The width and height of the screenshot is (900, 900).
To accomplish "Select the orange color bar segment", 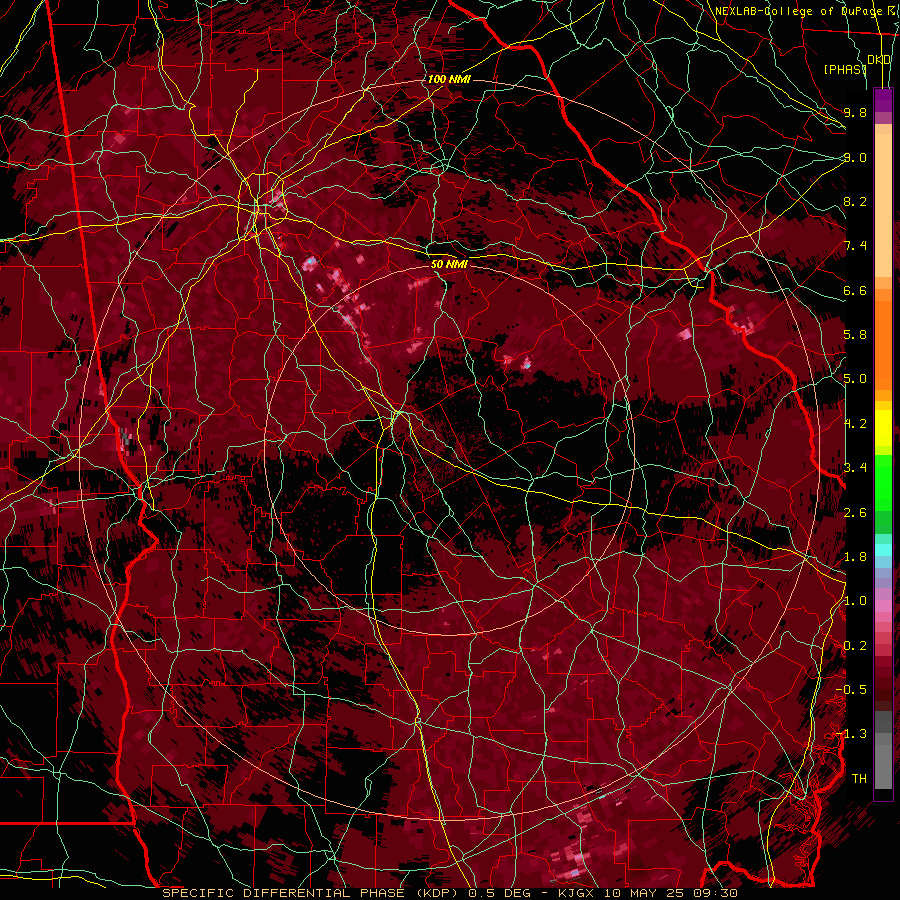I will [883, 344].
